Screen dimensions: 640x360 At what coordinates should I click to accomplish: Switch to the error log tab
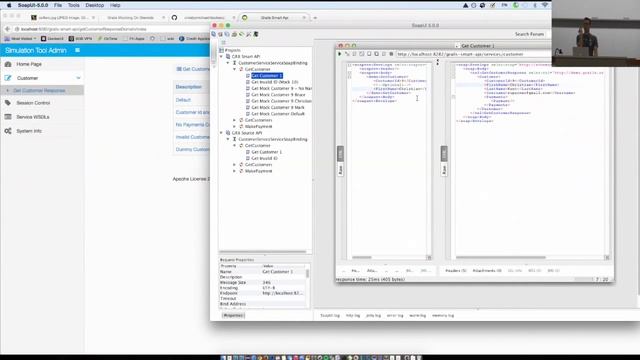(395, 316)
